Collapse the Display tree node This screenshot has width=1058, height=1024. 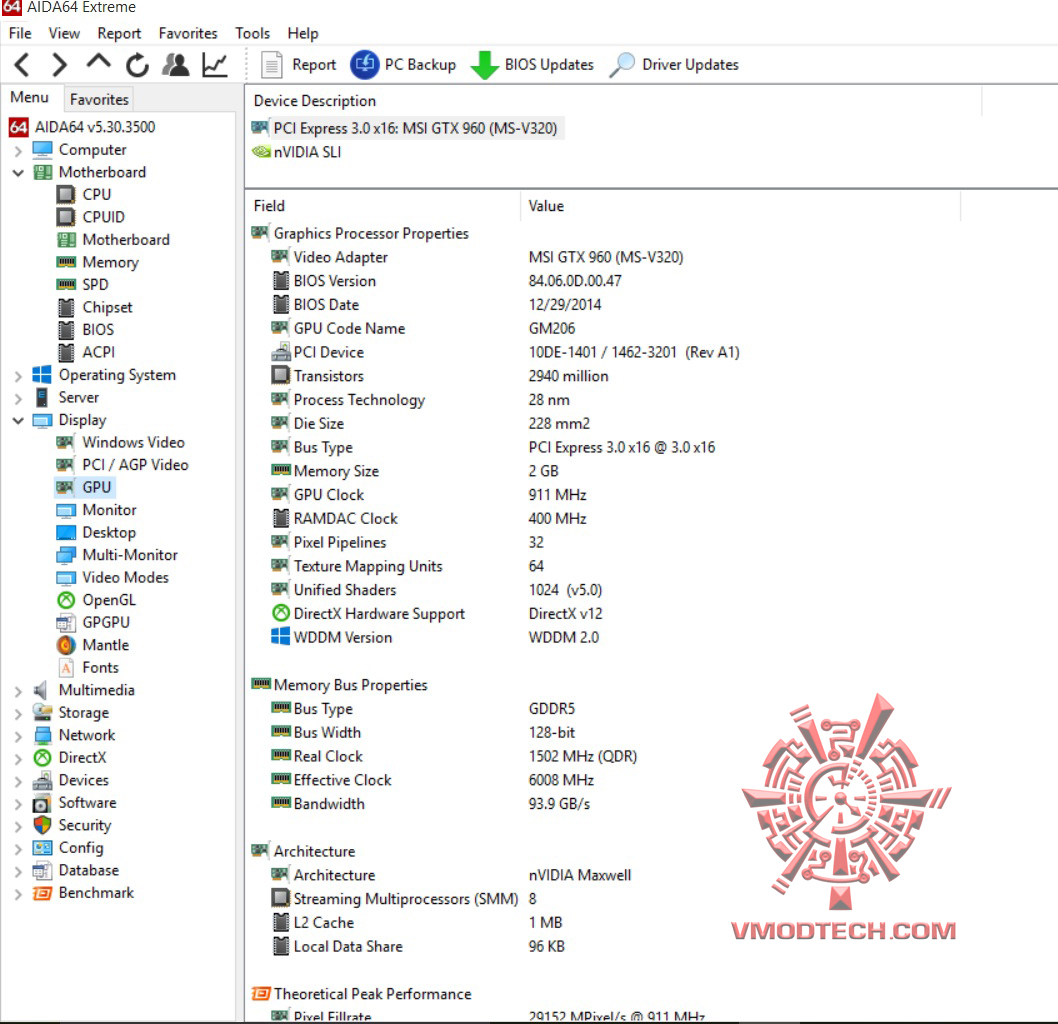tap(18, 420)
